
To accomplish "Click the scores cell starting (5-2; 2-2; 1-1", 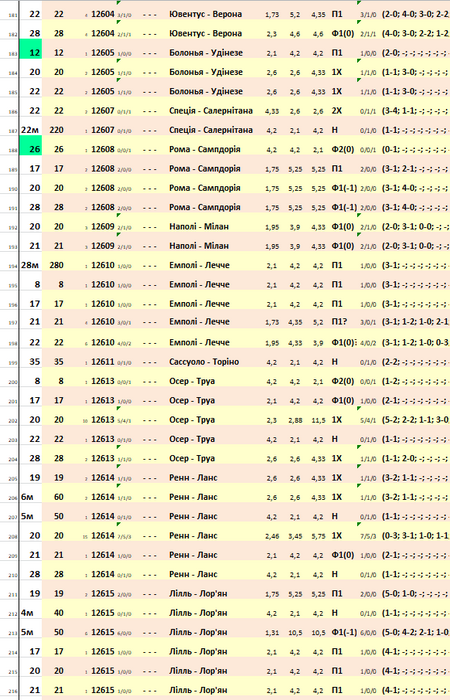I will 415,420.
